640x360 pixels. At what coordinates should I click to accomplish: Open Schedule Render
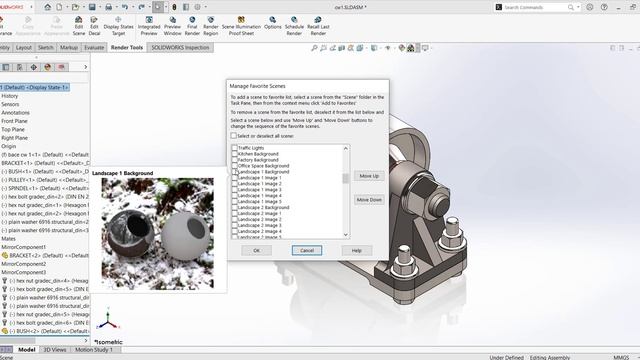(x=294, y=26)
